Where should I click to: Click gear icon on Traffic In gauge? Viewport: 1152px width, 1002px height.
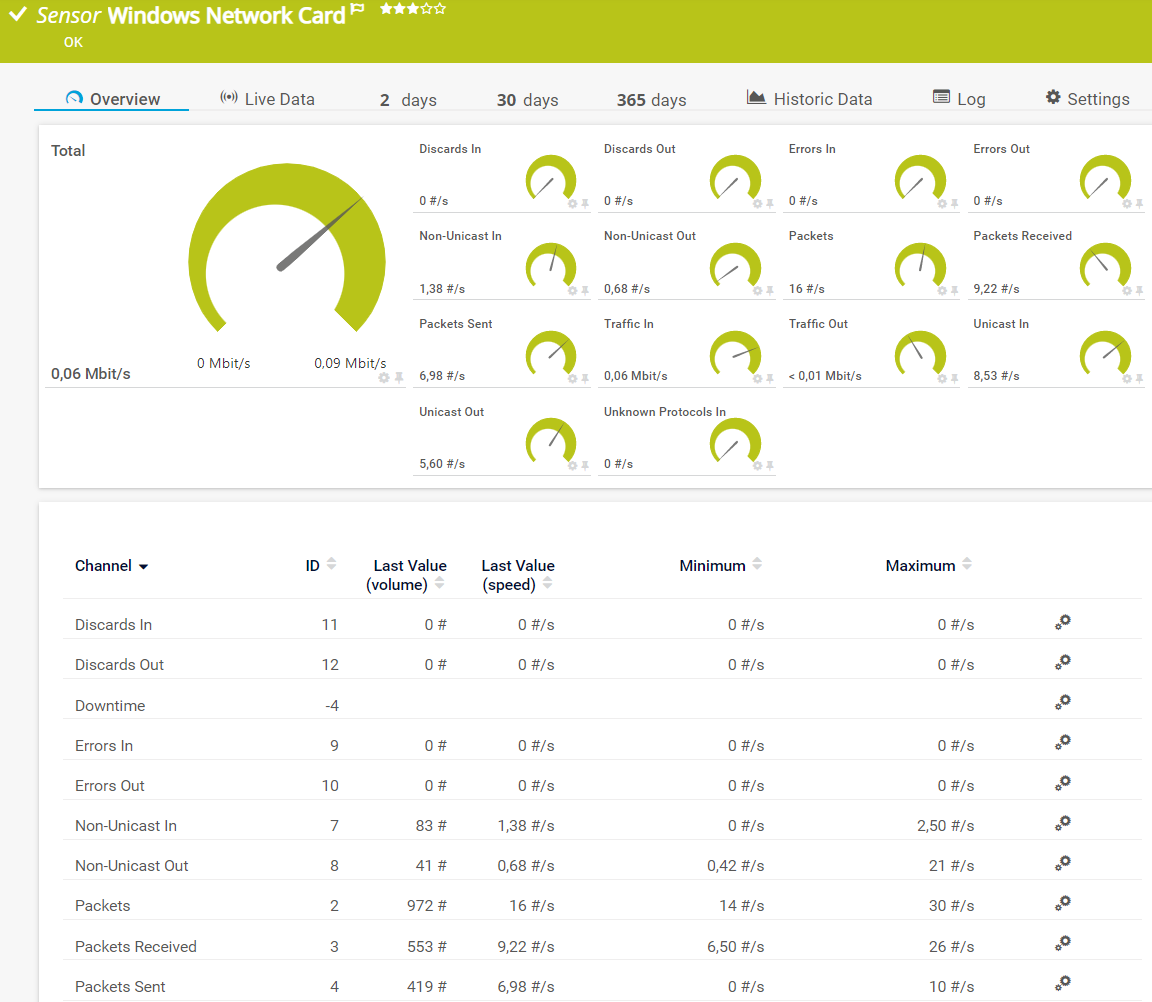click(x=757, y=379)
